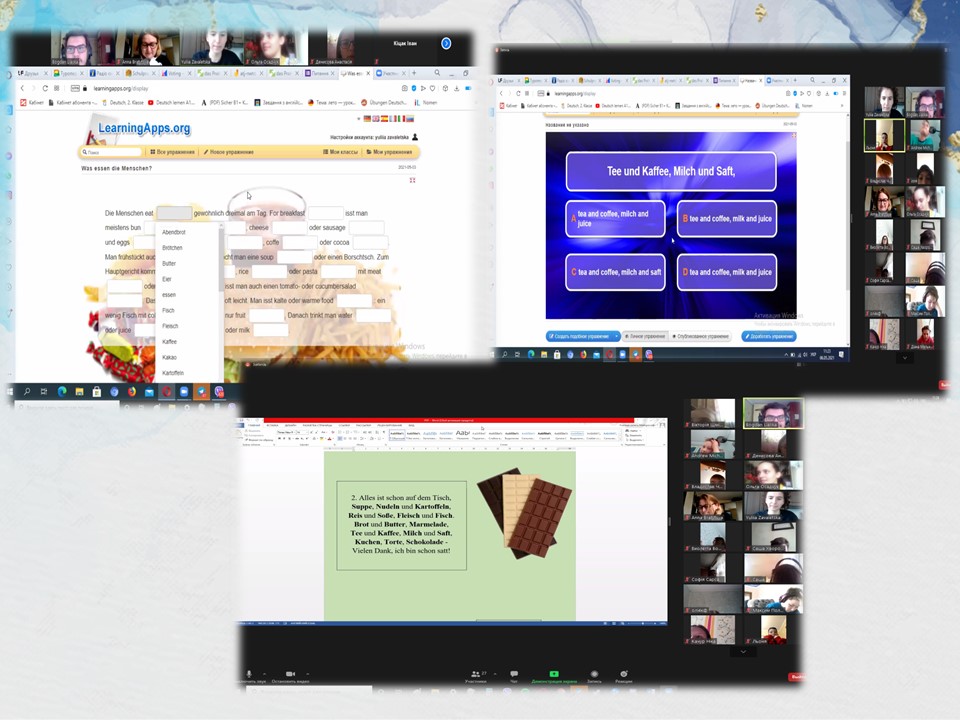Select quiz answer D 'tea and coffee, milk and juice'
This screenshot has width=960, height=720.
(727, 272)
